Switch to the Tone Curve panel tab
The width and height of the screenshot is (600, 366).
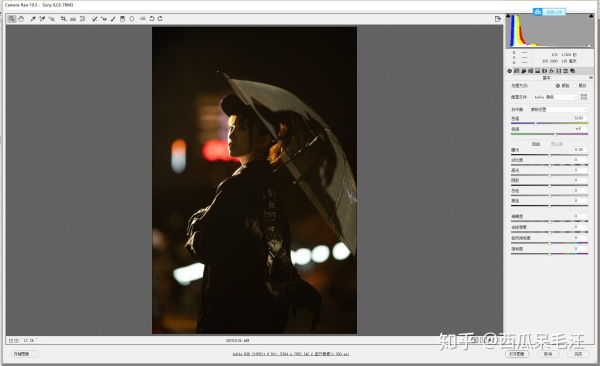tap(517, 71)
